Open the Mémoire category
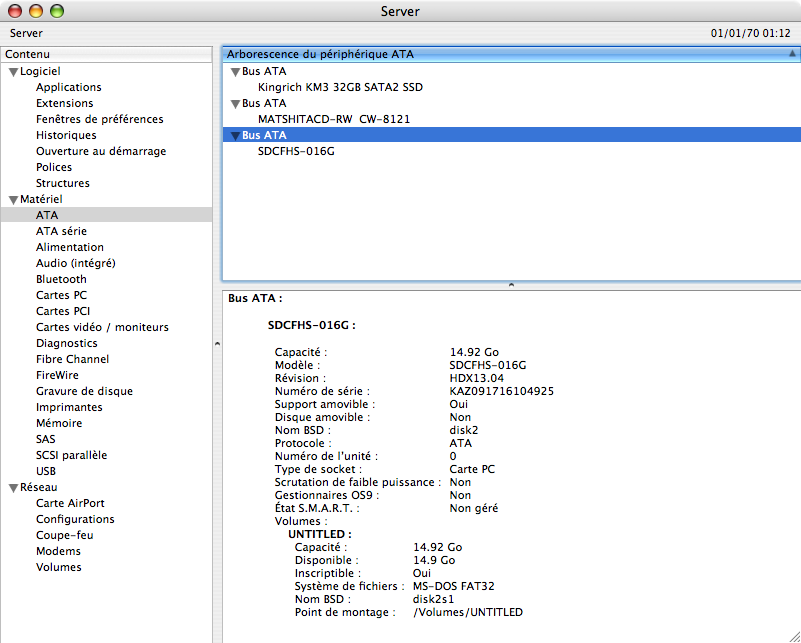 click(59, 423)
